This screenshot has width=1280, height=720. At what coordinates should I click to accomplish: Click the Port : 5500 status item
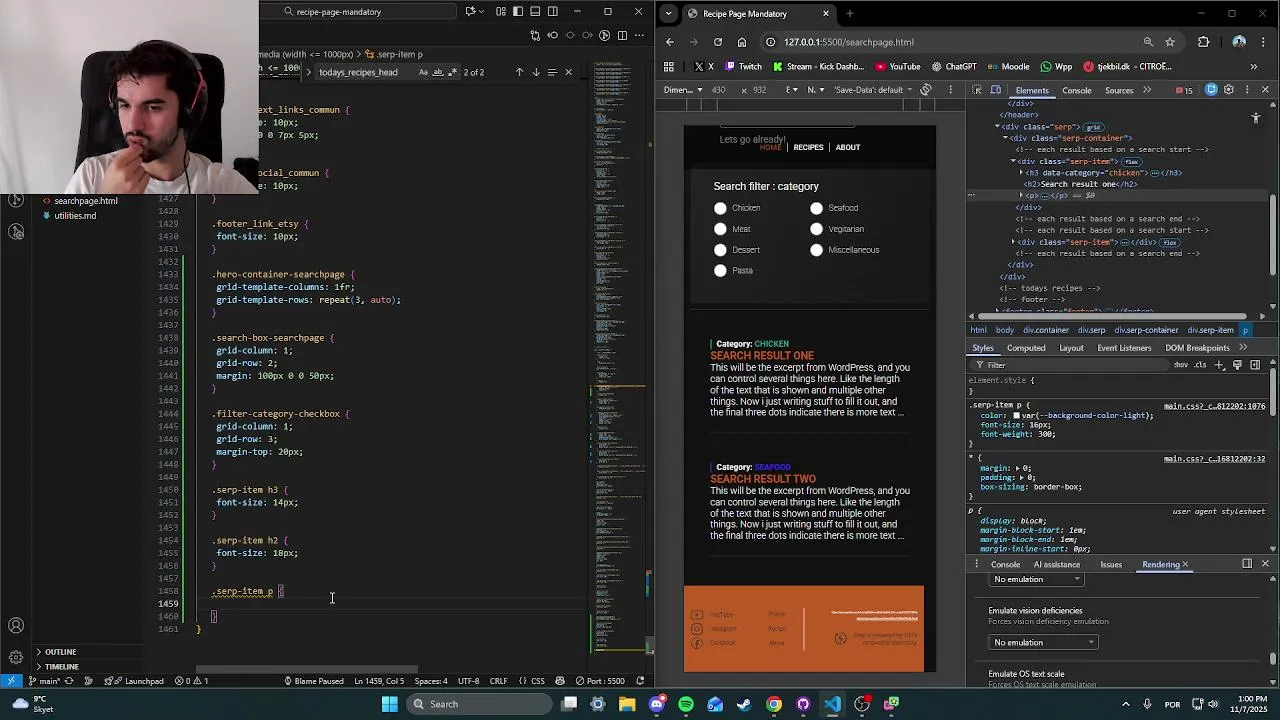point(600,681)
